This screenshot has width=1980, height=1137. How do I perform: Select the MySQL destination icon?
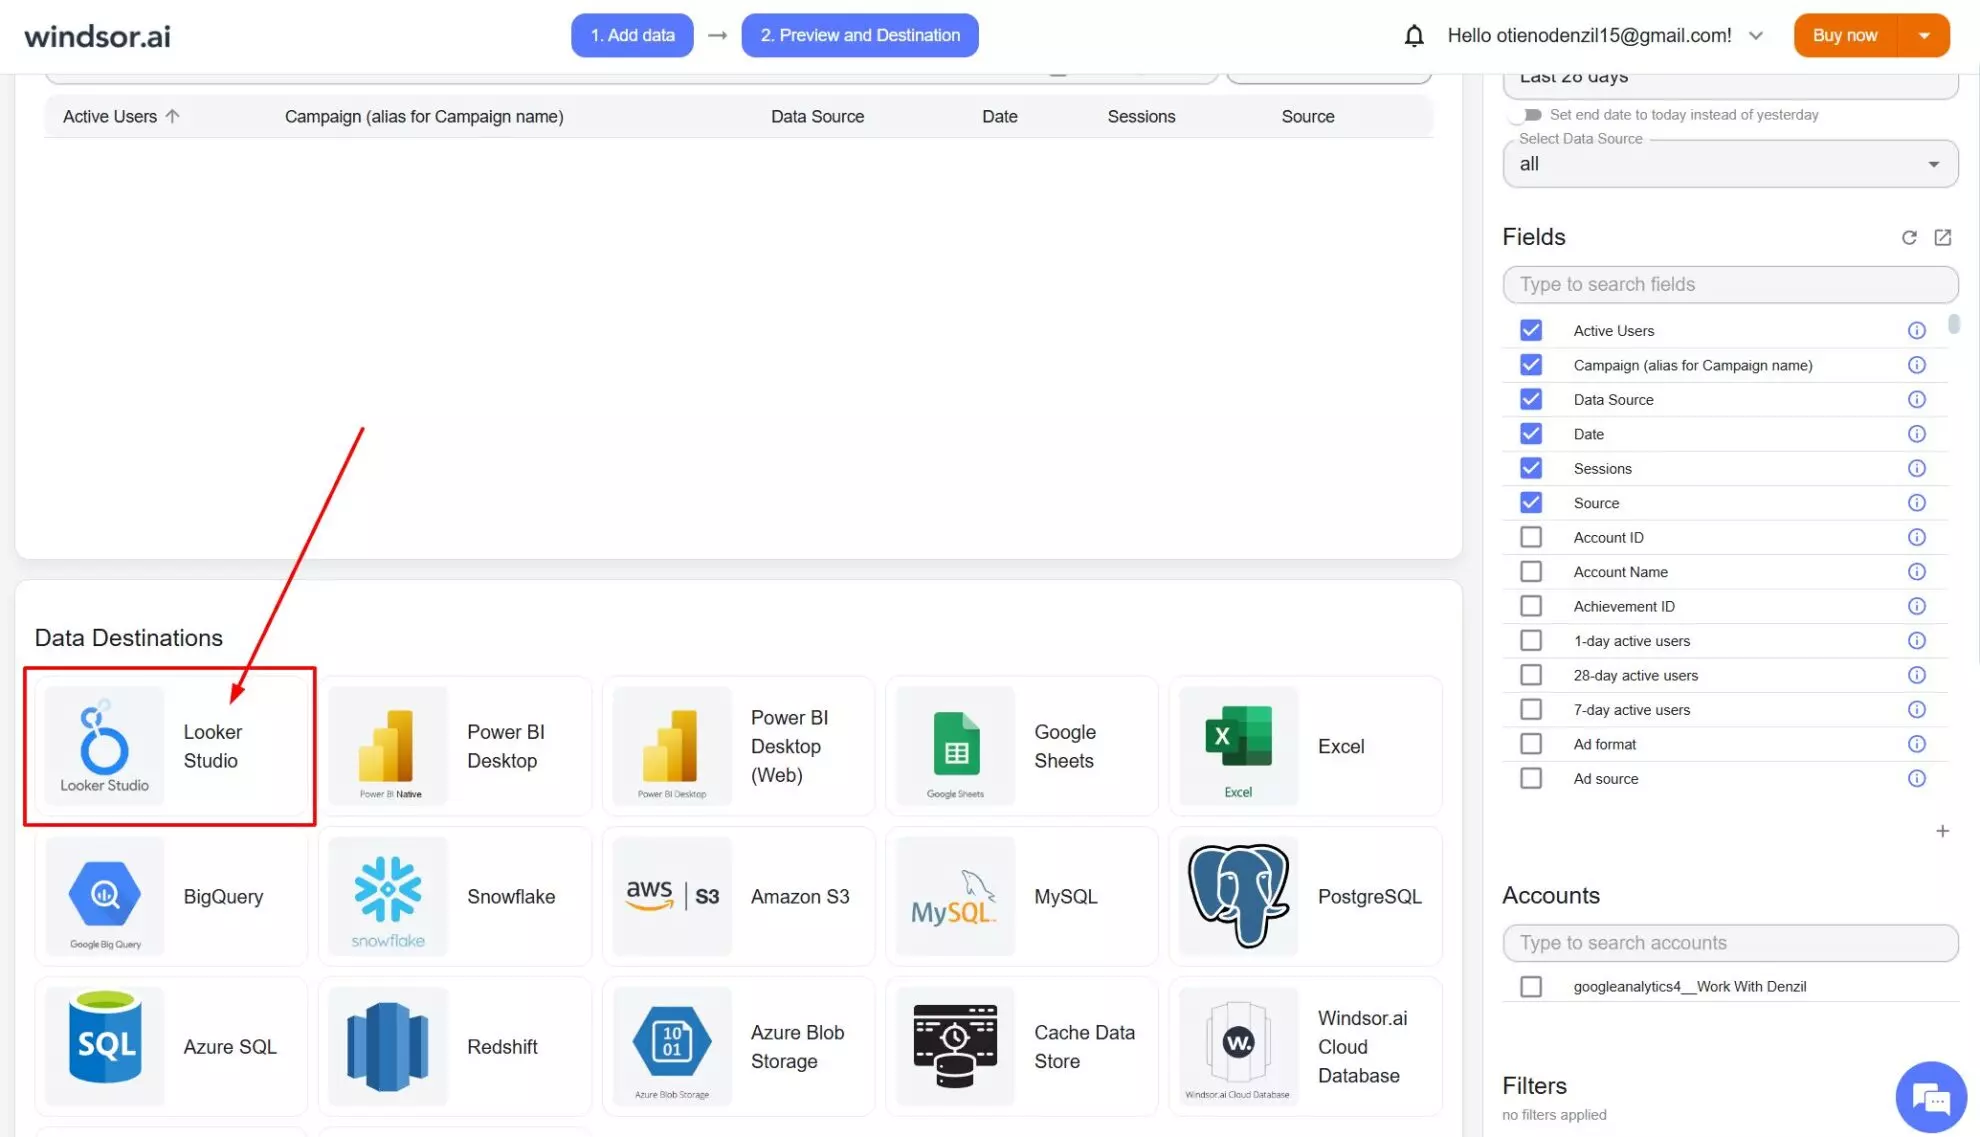[955, 896]
